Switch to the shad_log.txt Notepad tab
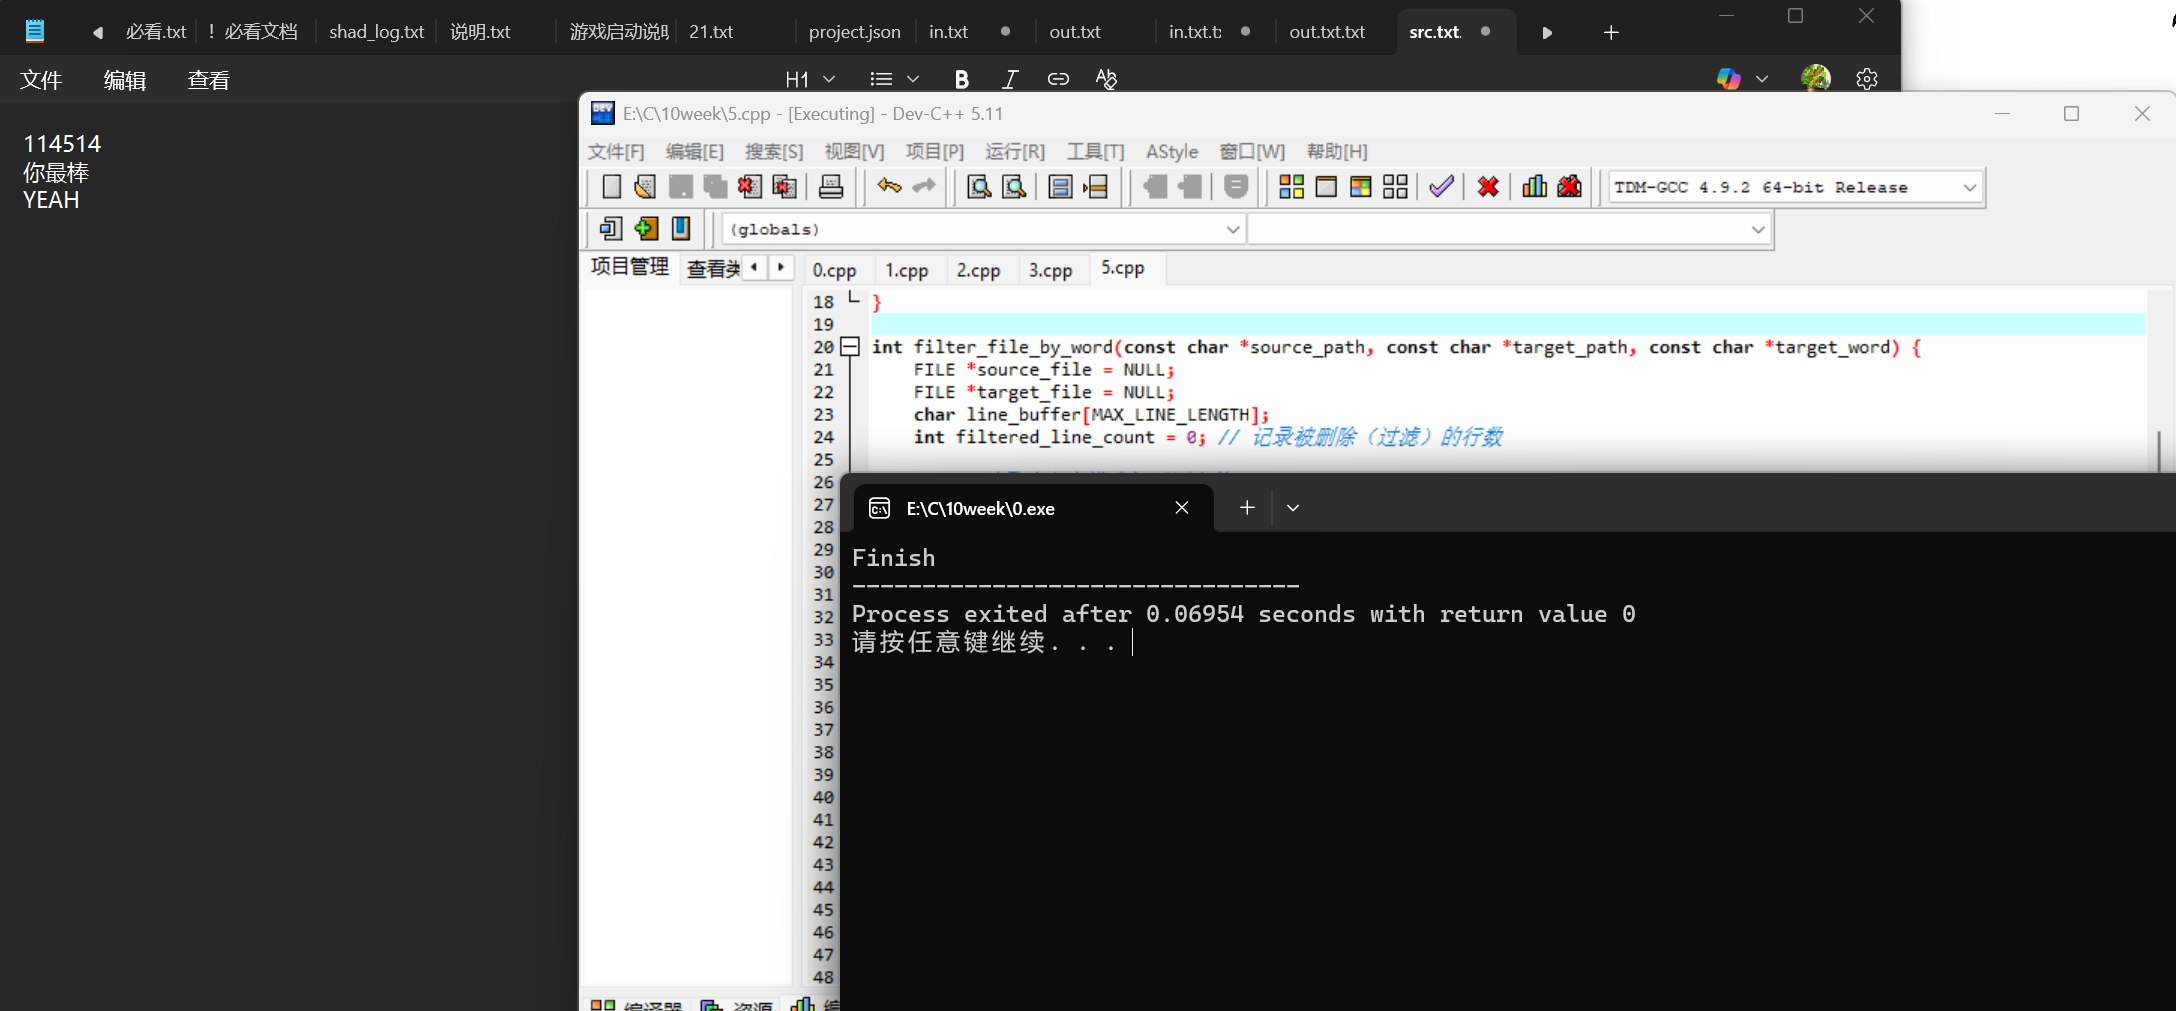2176x1011 pixels. coord(376,32)
